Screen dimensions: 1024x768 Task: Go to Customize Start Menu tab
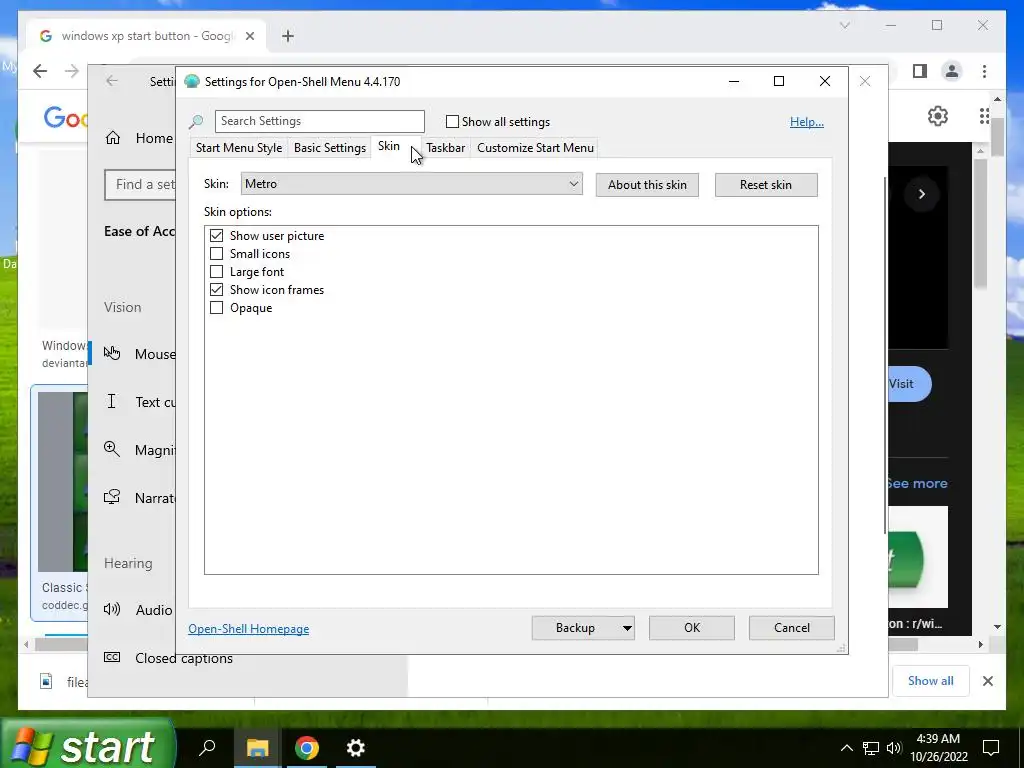[536, 148]
